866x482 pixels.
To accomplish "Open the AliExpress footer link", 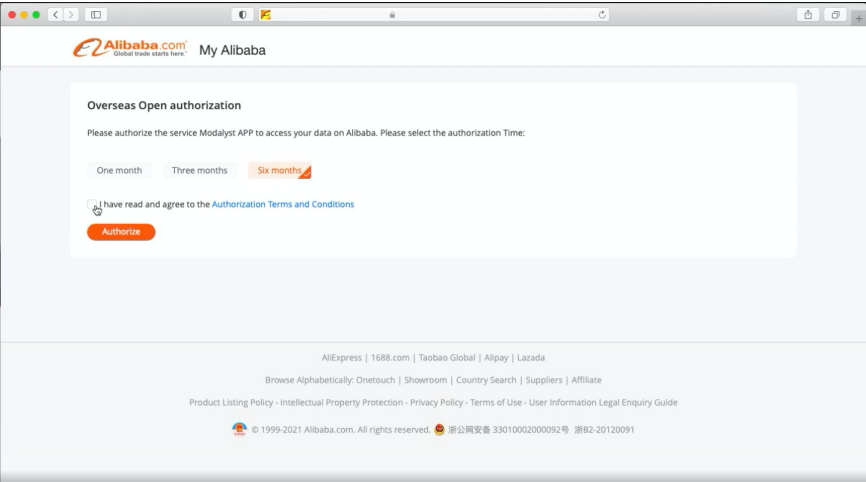I will tap(342, 358).
